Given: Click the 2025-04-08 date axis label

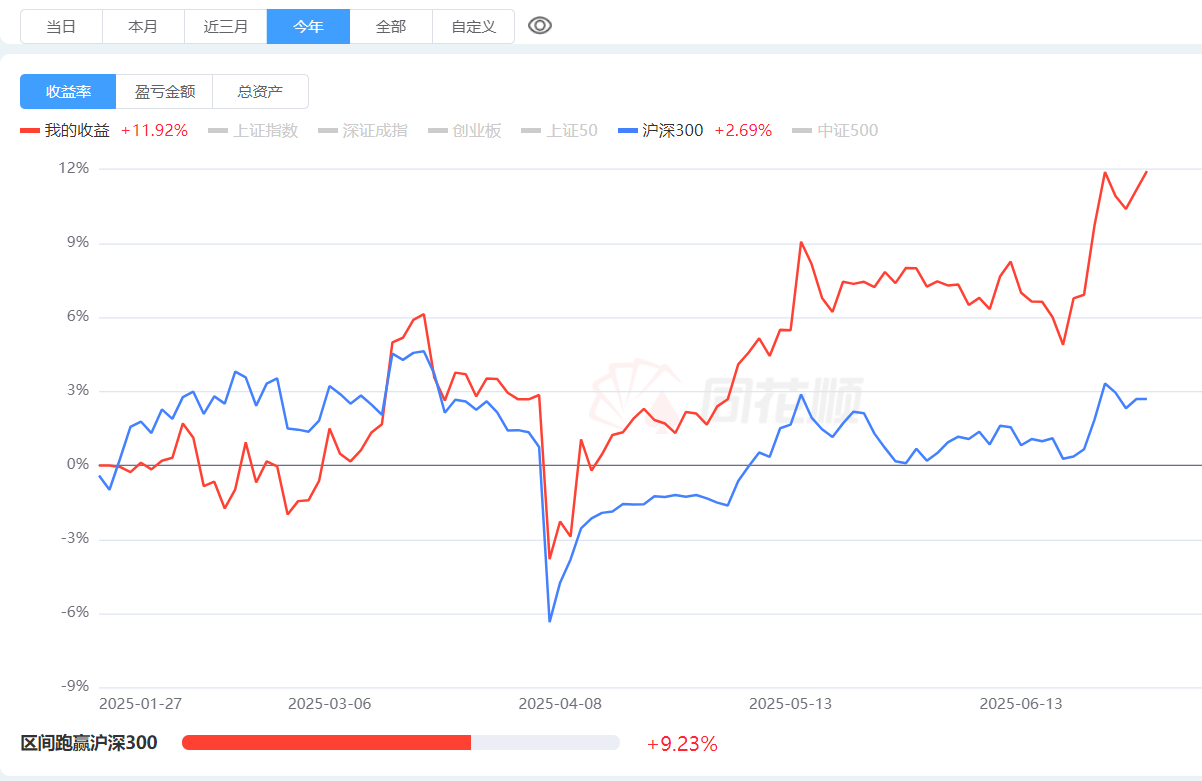Looking at the screenshot, I should [x=560, y=703].
